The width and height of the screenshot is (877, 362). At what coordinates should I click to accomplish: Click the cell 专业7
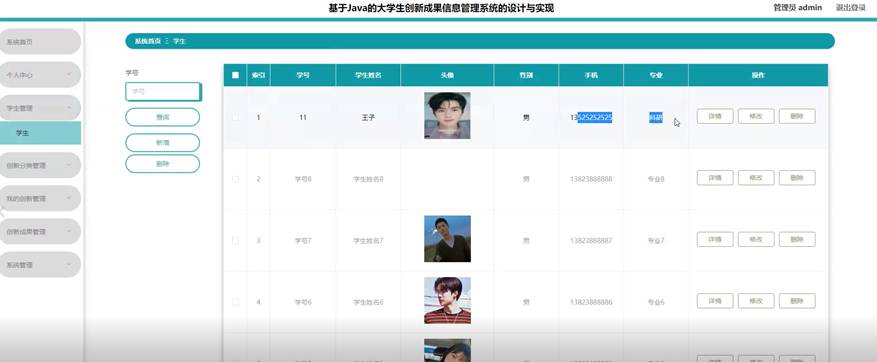pos(656,241)
